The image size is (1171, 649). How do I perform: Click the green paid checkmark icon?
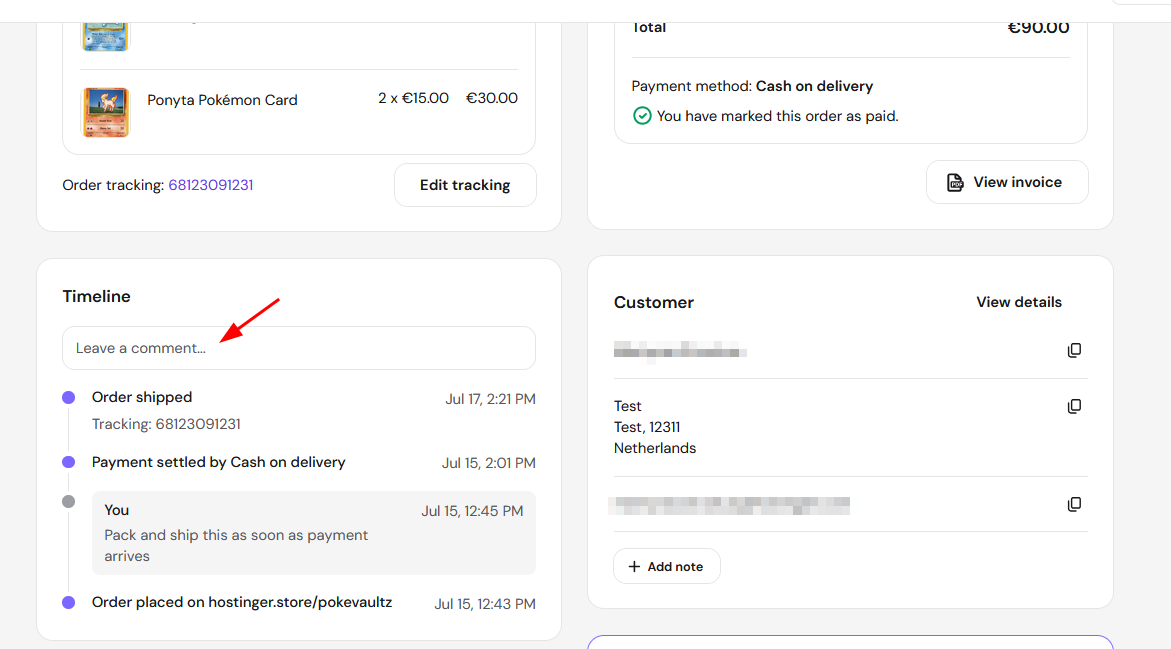click(x=642, y=116)
